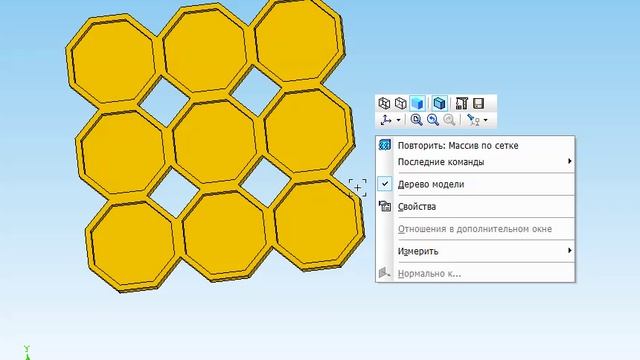Switch to wireframe display mode

(x=384, y=103)
